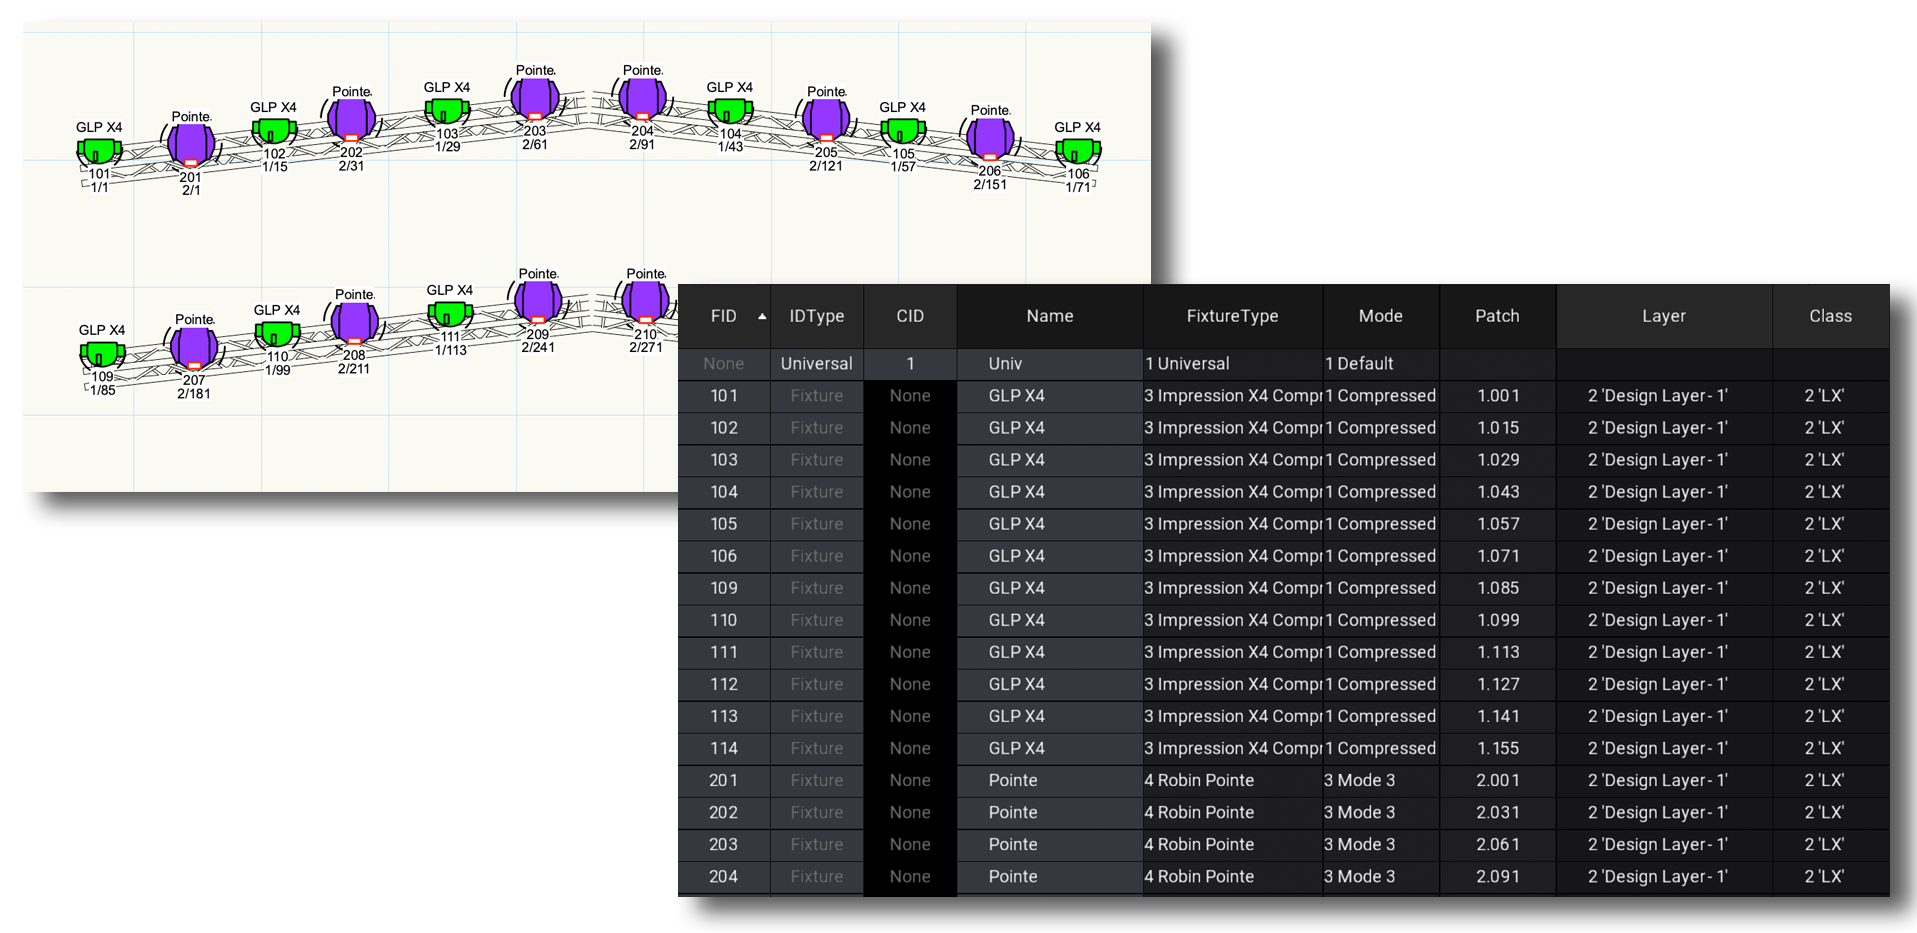Select FID cell 109
Screen dimensions: 1917x933
[724, 588]
